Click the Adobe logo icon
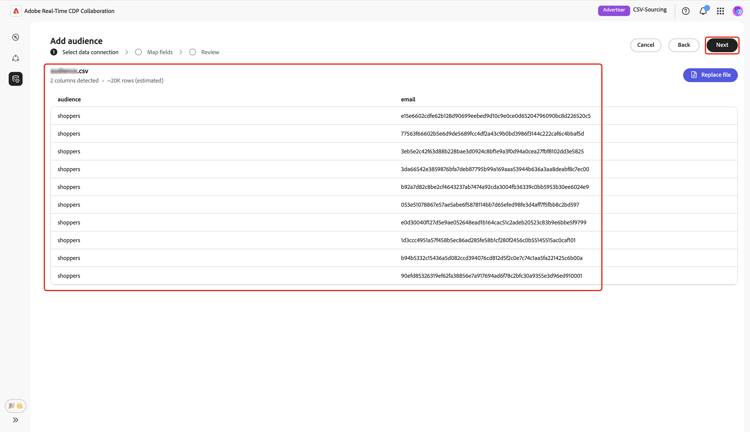Image resolution: width=750 pixels, height=432 pixels. (16, 11)
